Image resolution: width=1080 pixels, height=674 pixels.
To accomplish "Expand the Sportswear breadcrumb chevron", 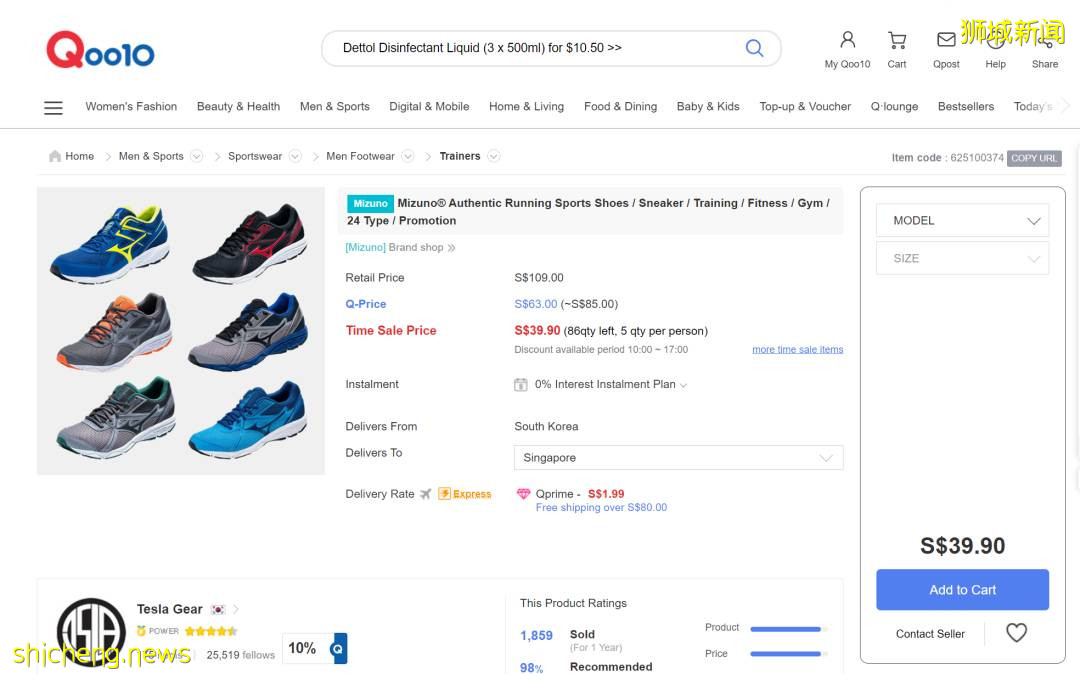I will 295,156.
